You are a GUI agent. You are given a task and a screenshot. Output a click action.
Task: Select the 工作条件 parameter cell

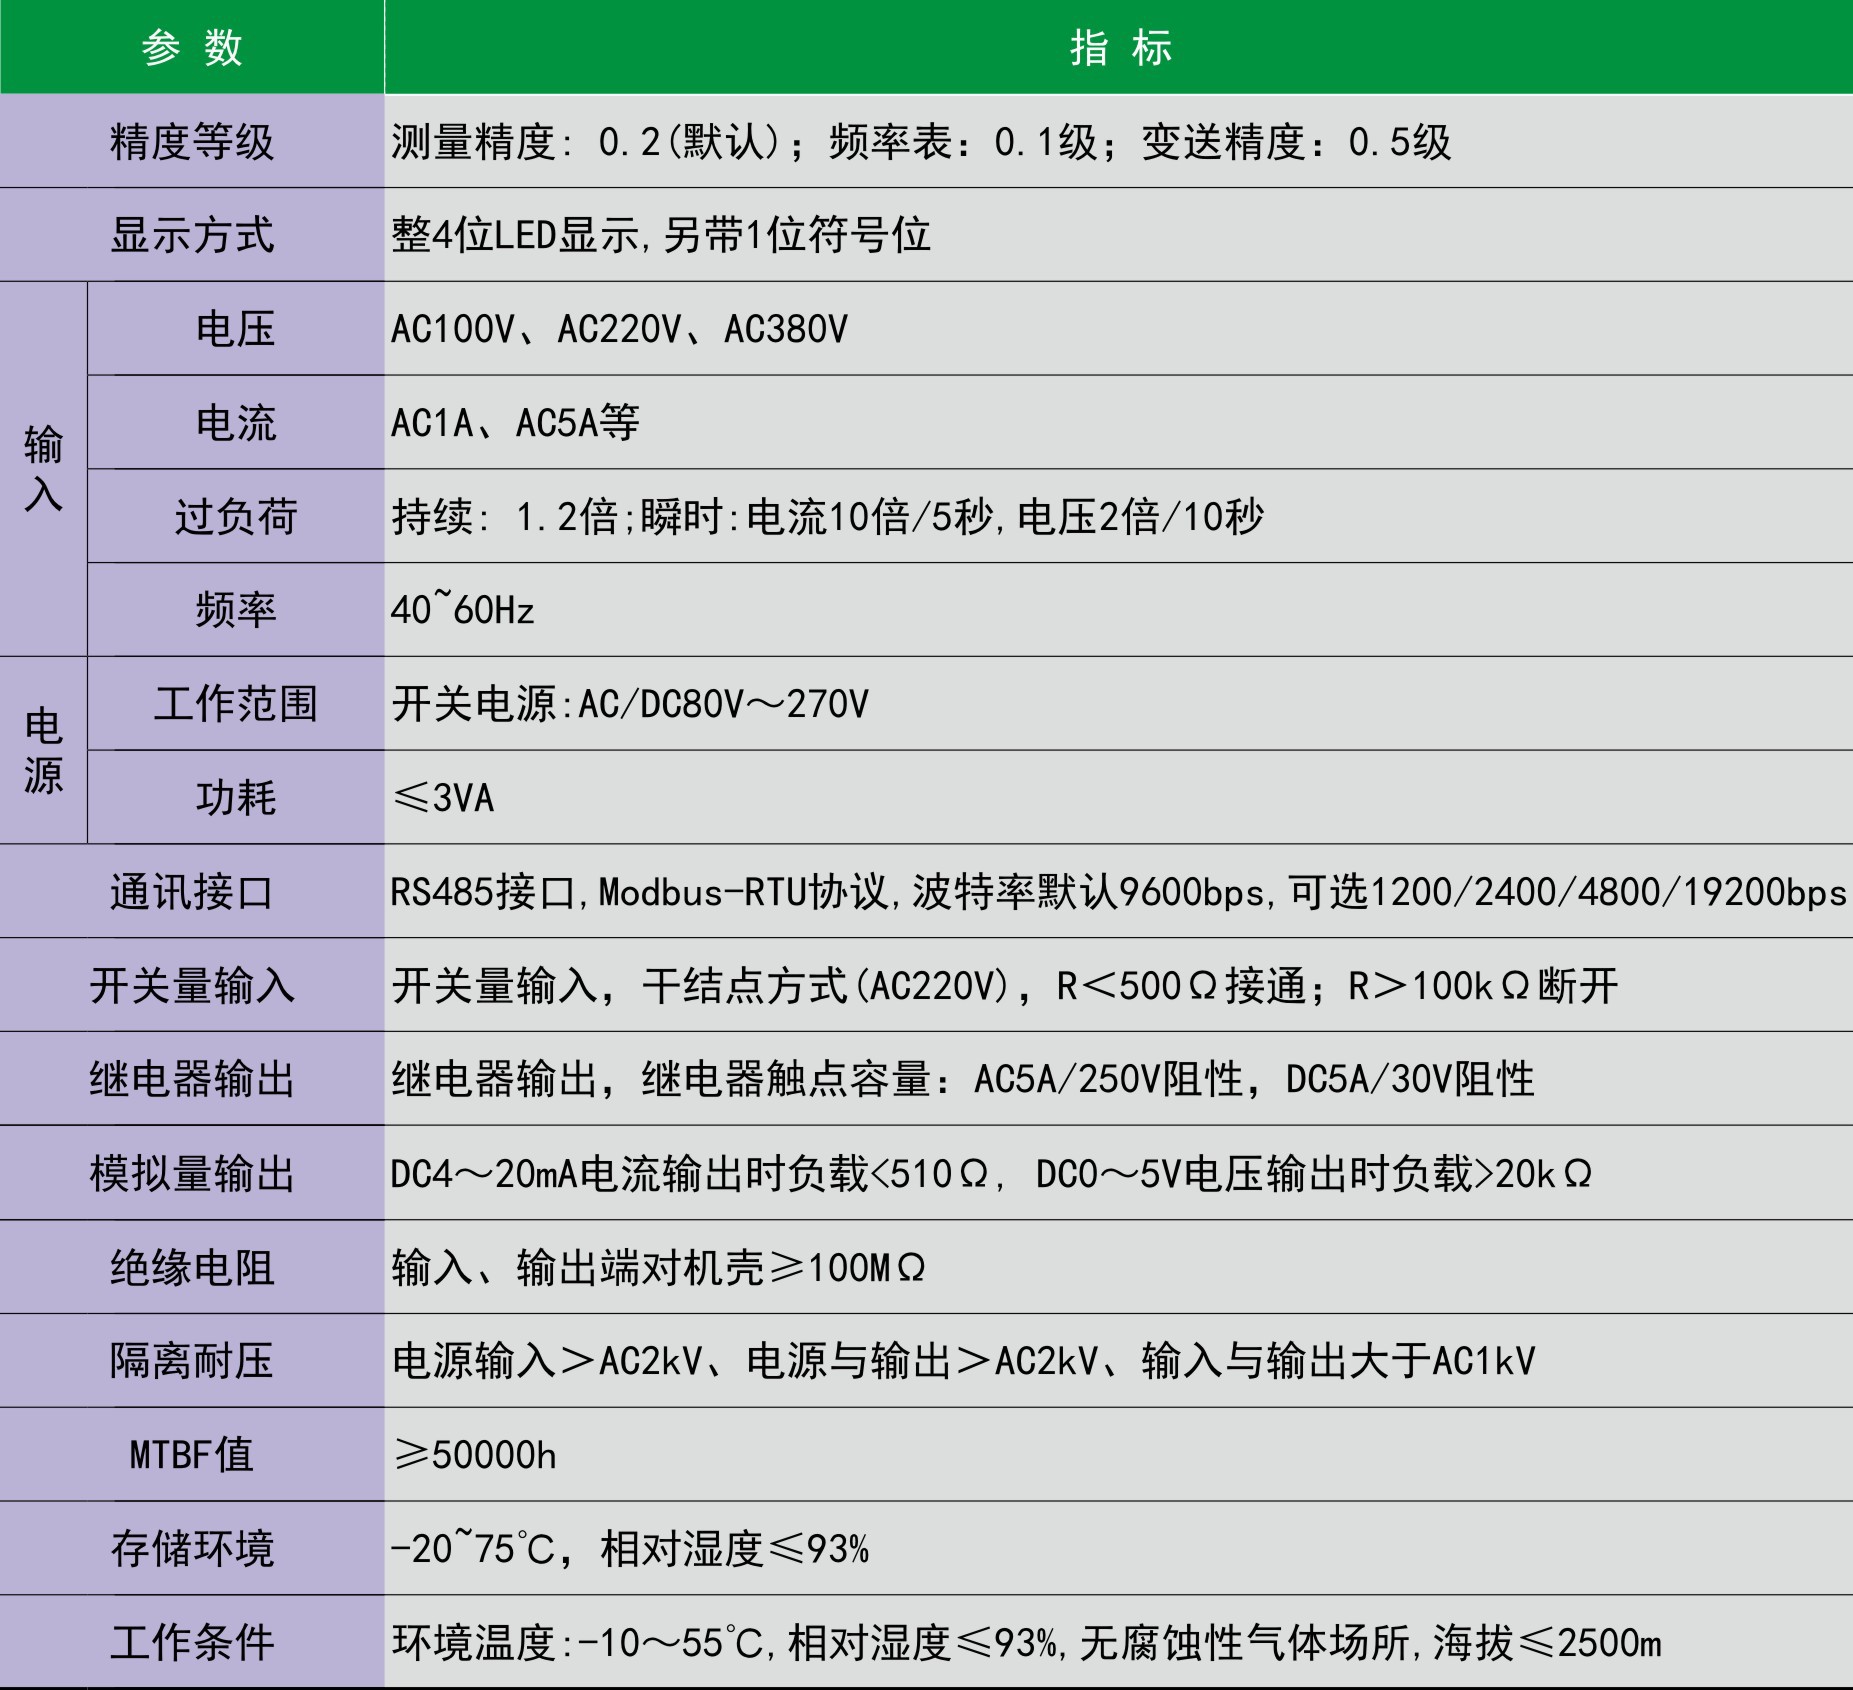click(x=192, y=1642)
